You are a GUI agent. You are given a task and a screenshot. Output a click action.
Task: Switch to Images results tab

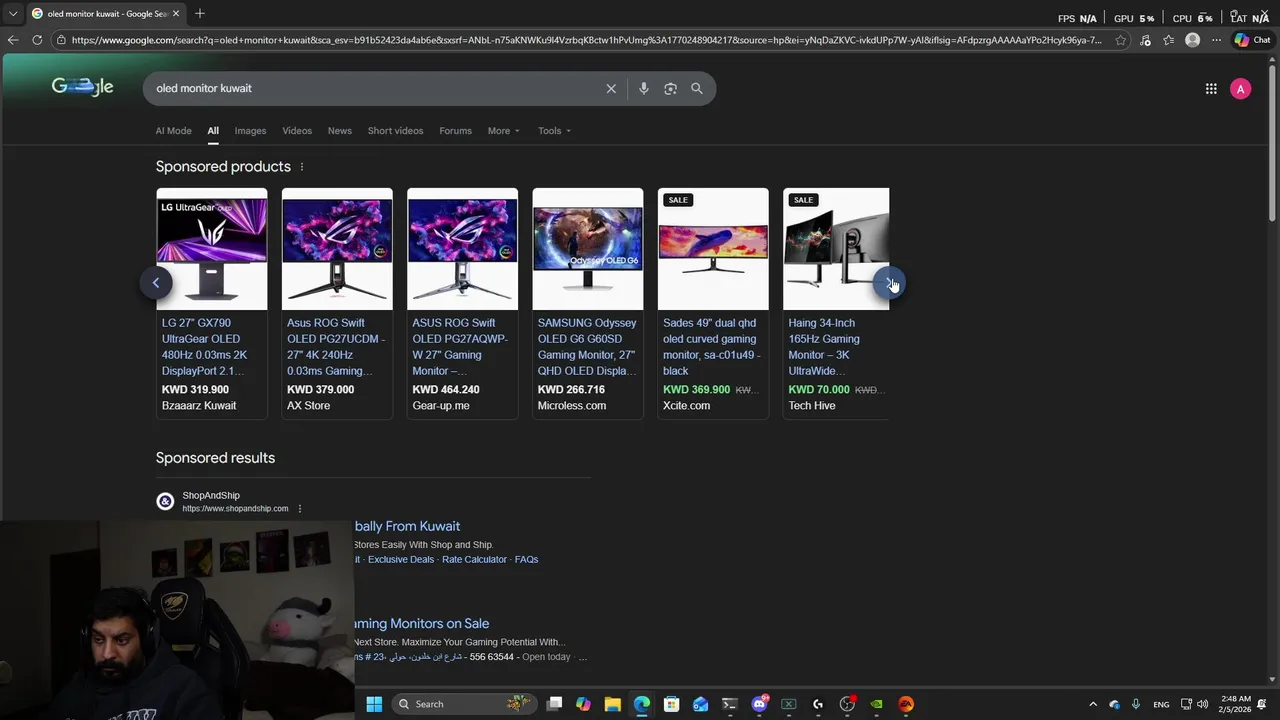coord(250,131)
